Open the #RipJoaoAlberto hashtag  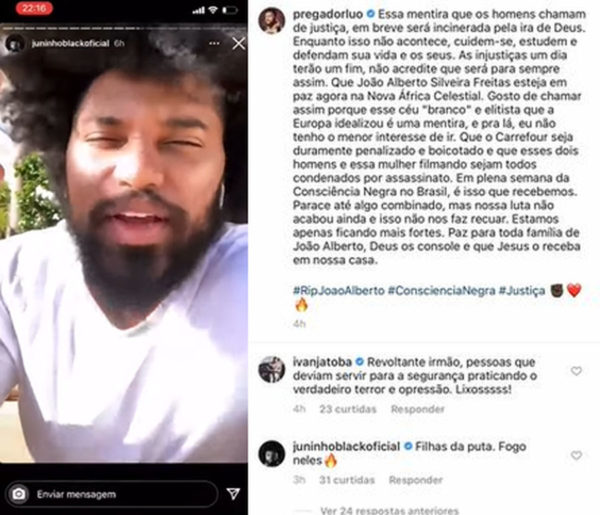click(x=339, y=290)
